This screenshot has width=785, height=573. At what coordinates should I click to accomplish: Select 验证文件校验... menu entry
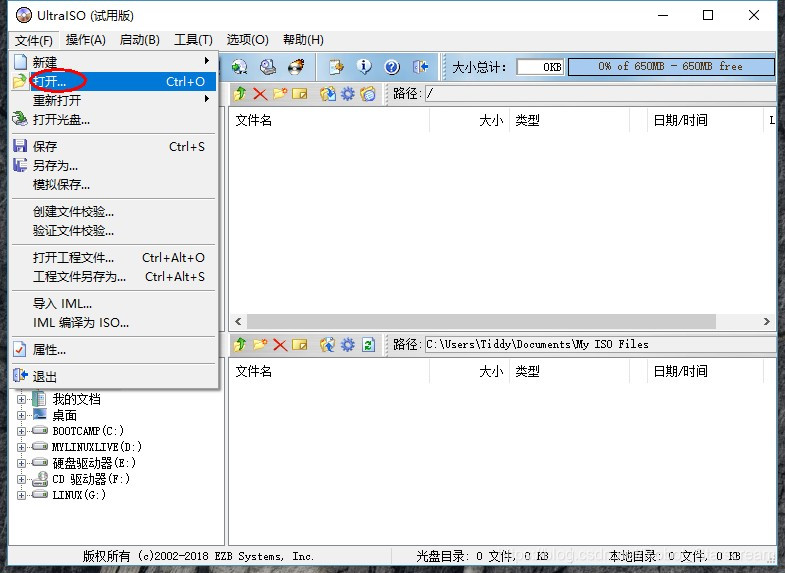click(114, 230)
